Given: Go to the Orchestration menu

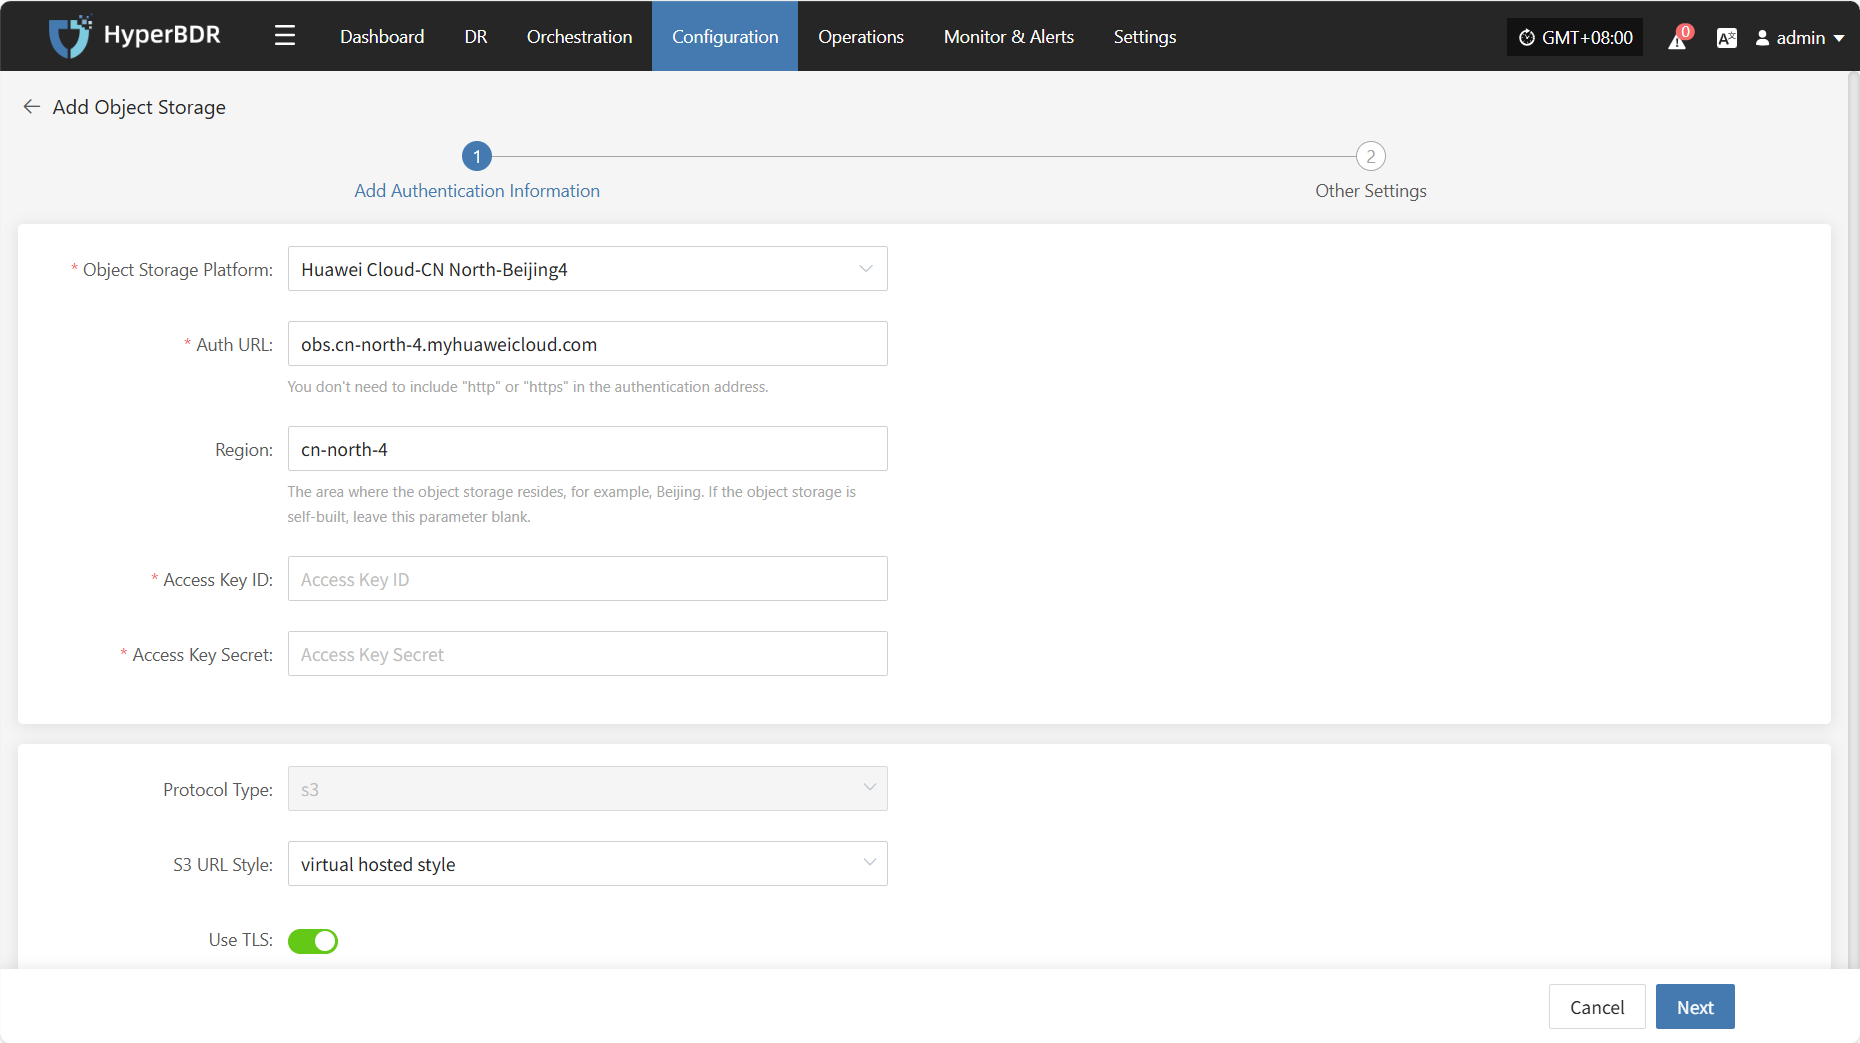Looking at the screenshot, I should pos(580,37).
